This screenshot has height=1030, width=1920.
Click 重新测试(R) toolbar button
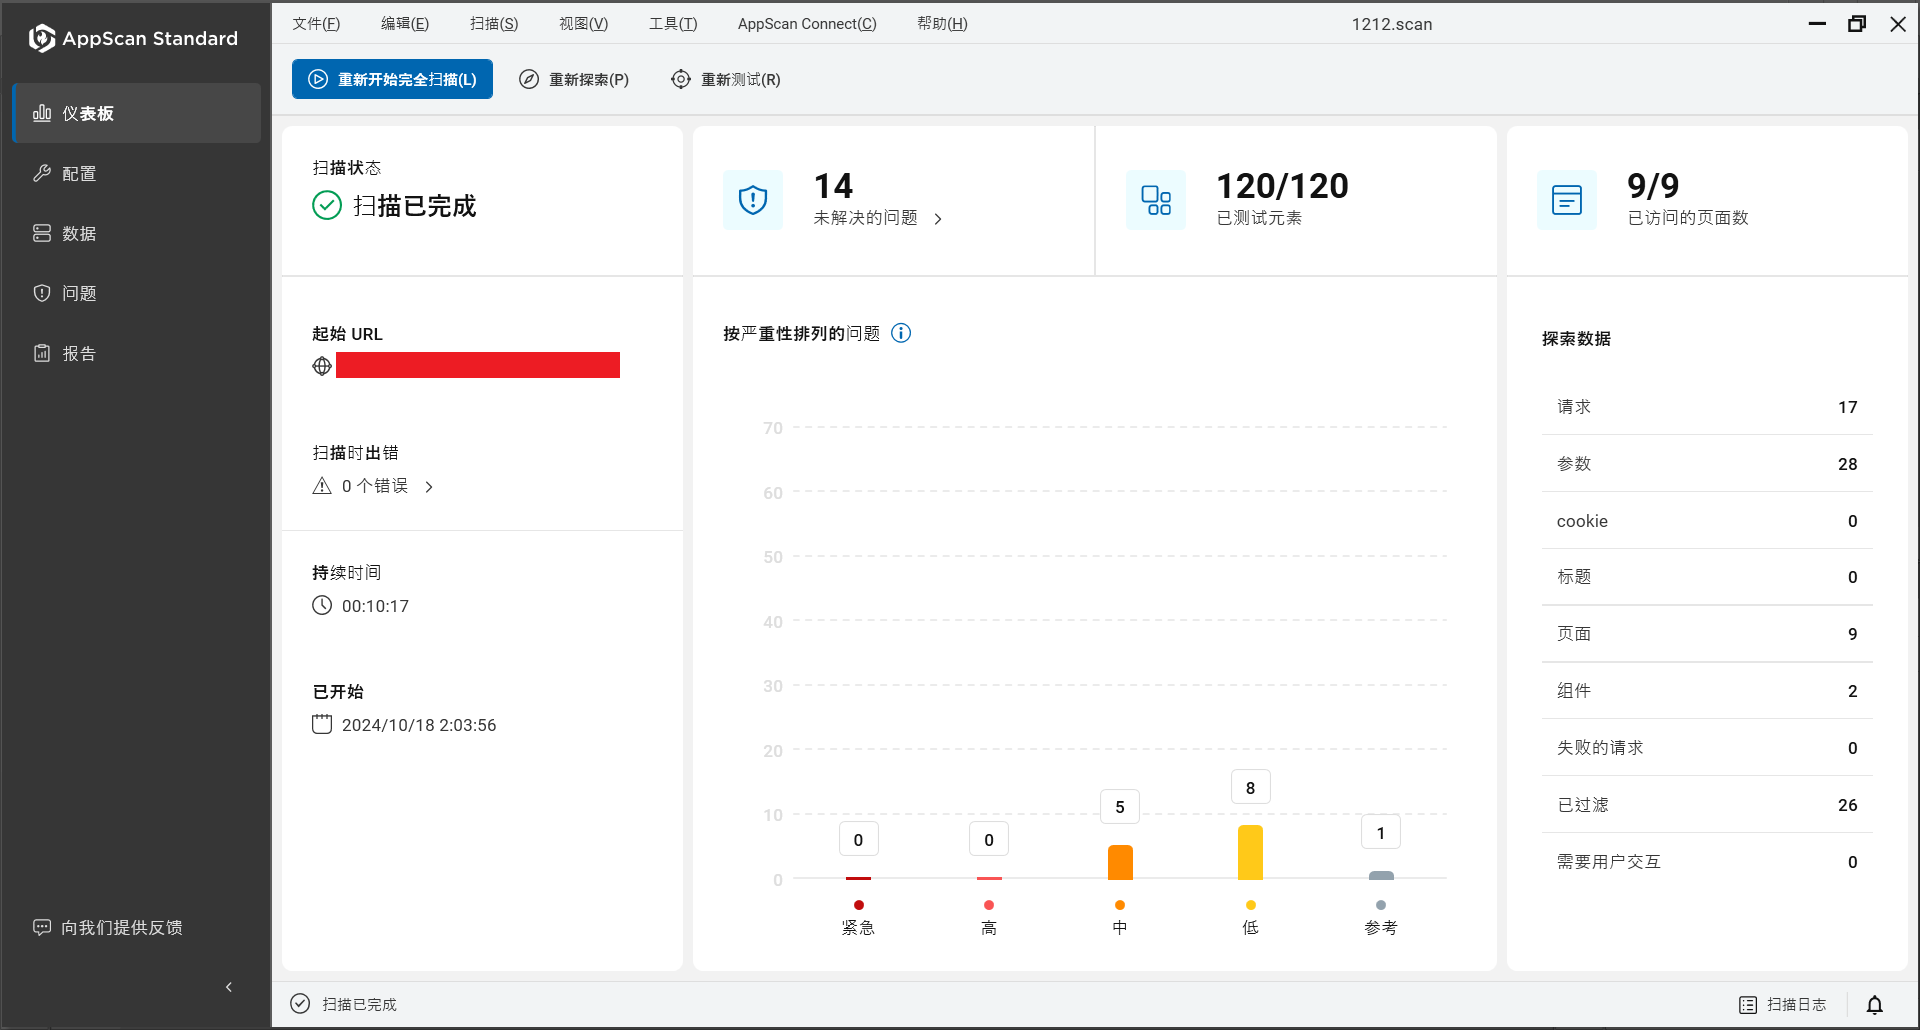[x=726, y=79]
